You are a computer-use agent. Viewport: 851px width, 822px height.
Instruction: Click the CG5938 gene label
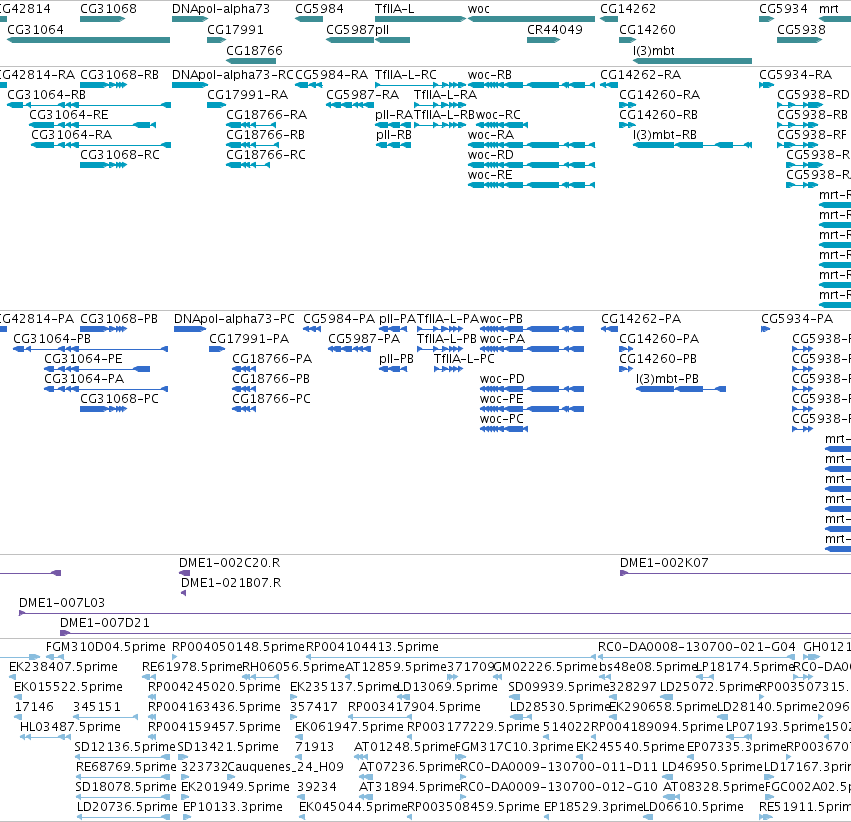(x=801, y=30)
